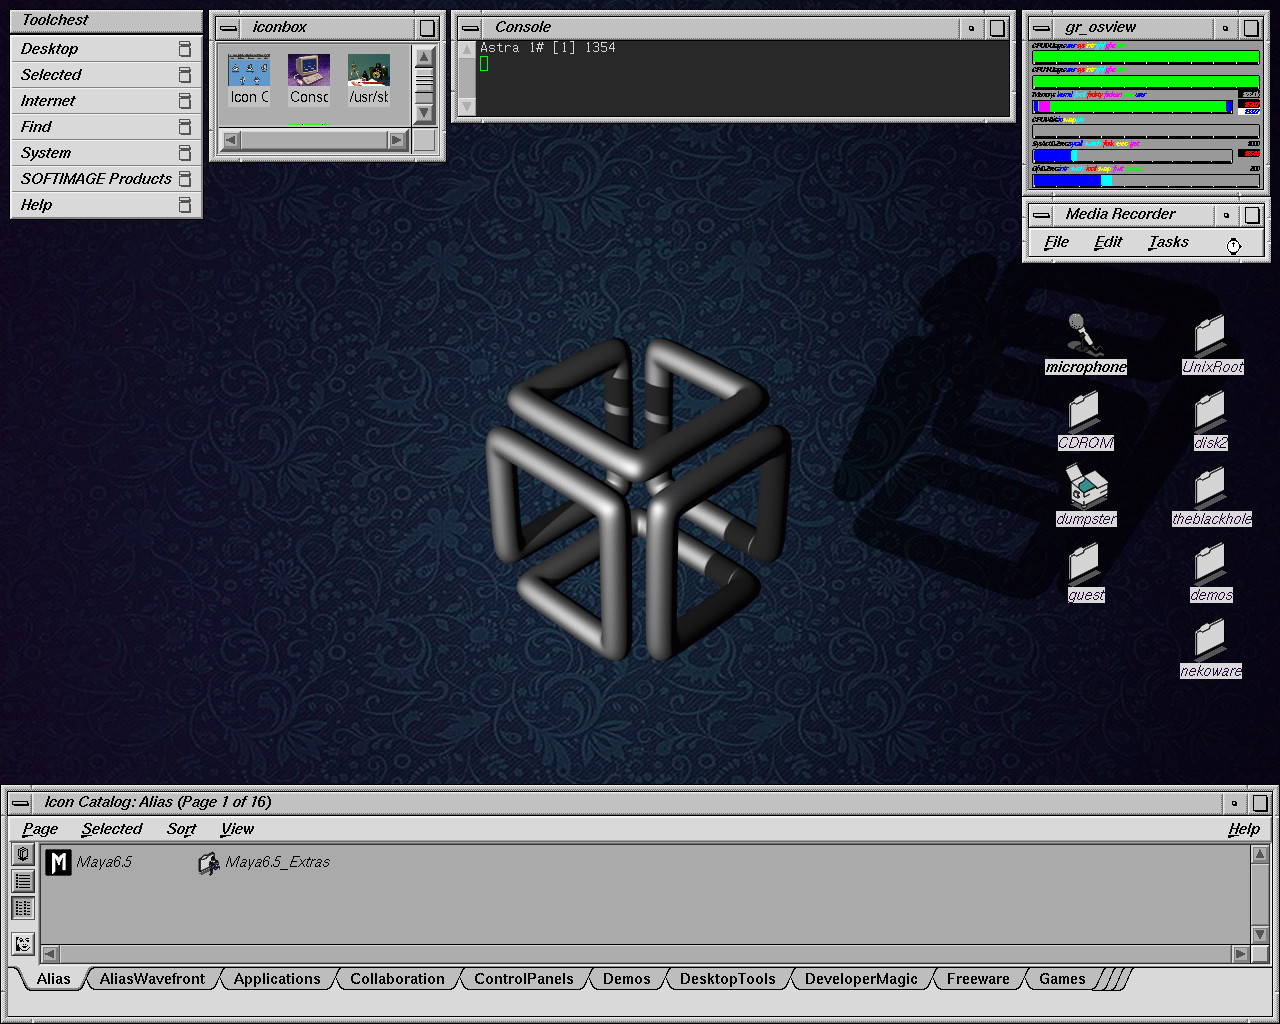Switch Icon Catalog to column view
Viewport: 1280px width, 1024px height.
click(23, 908)
